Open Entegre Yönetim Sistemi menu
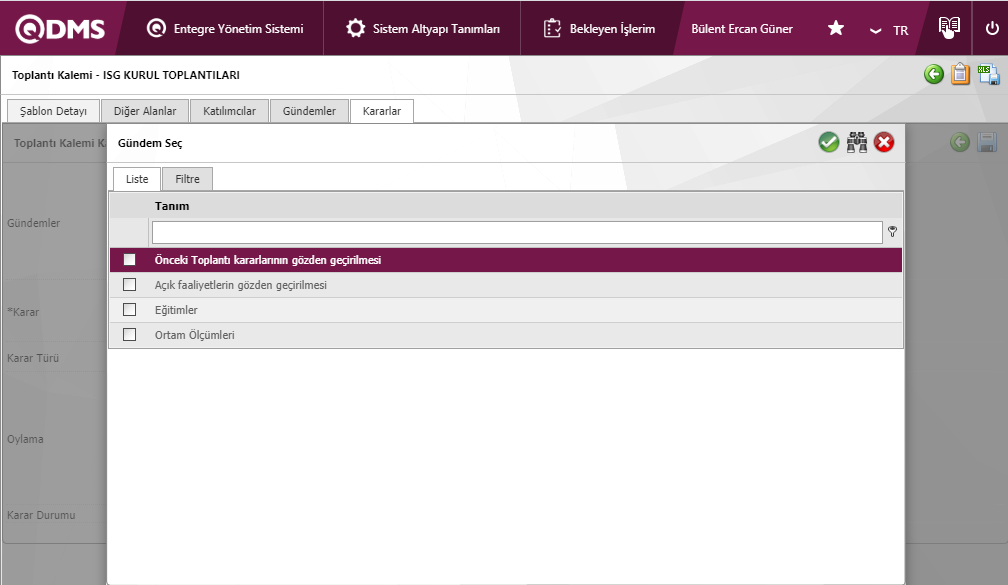 tap(225, 29)
